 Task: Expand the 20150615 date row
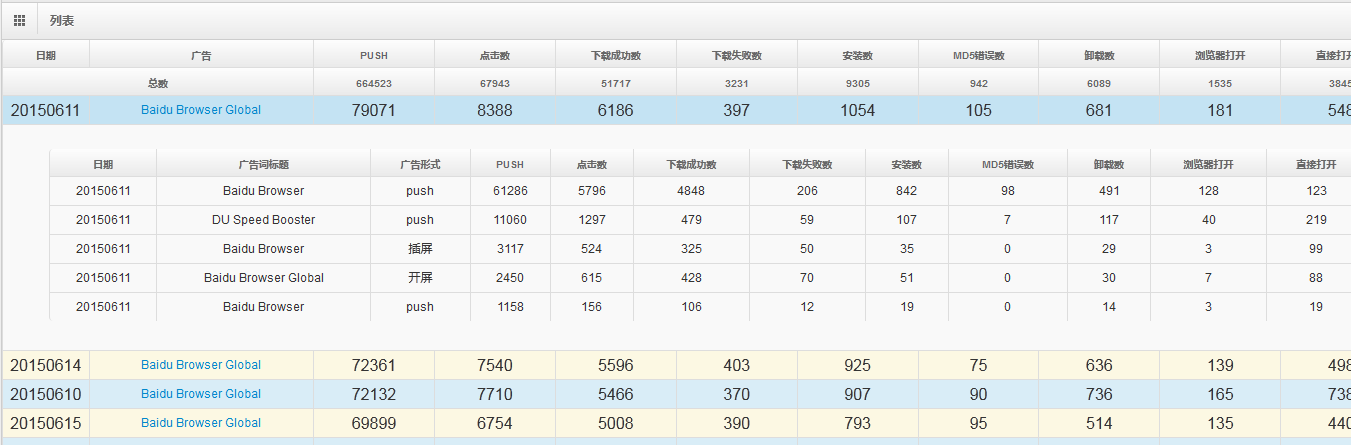pyautogui.click(x=46, y=424)
